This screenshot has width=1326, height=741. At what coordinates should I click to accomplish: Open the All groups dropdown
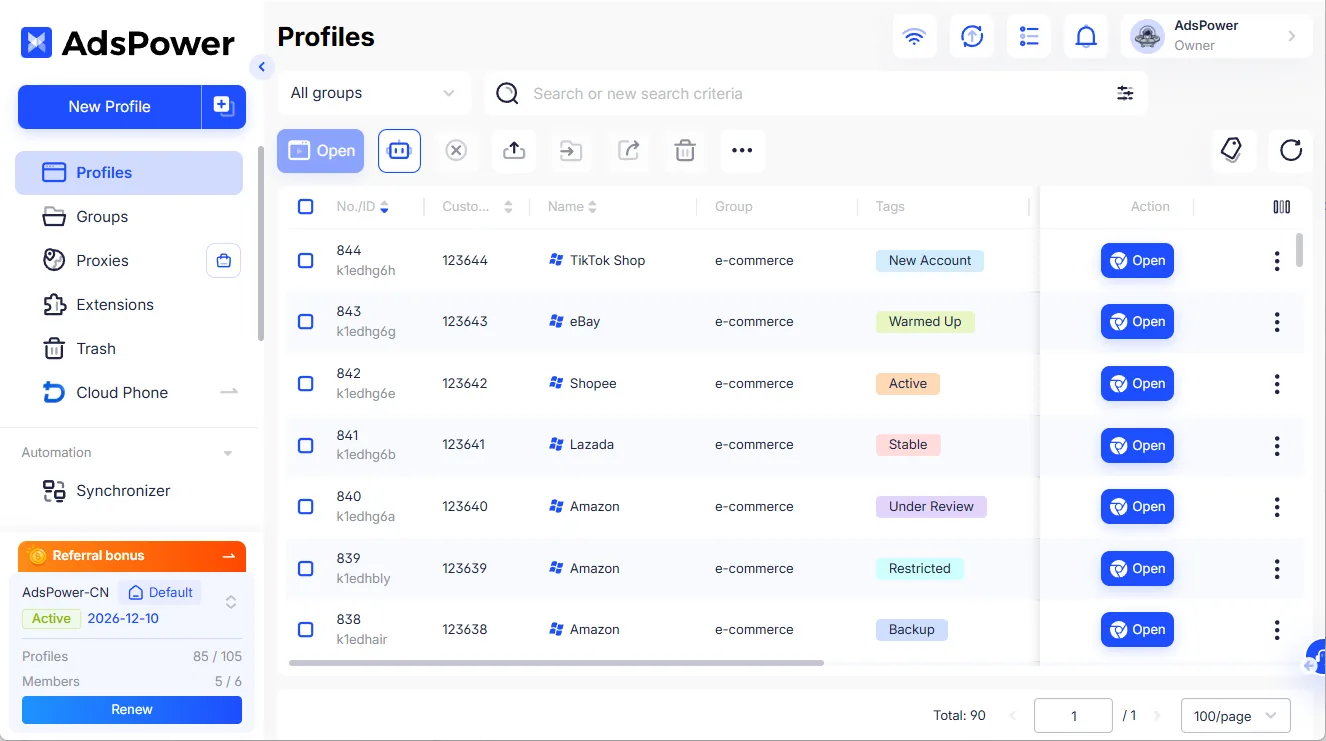pos(374,93)
